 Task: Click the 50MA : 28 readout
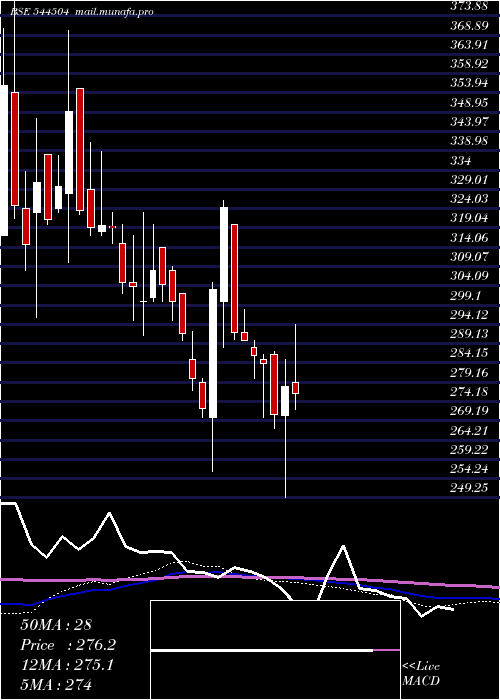(56, 625)
